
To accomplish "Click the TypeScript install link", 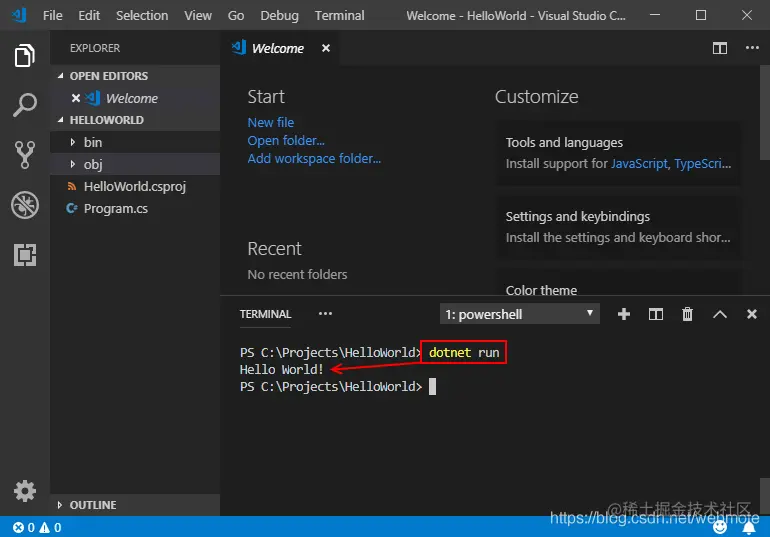I will pyautogui.click(x=702, y=163).
